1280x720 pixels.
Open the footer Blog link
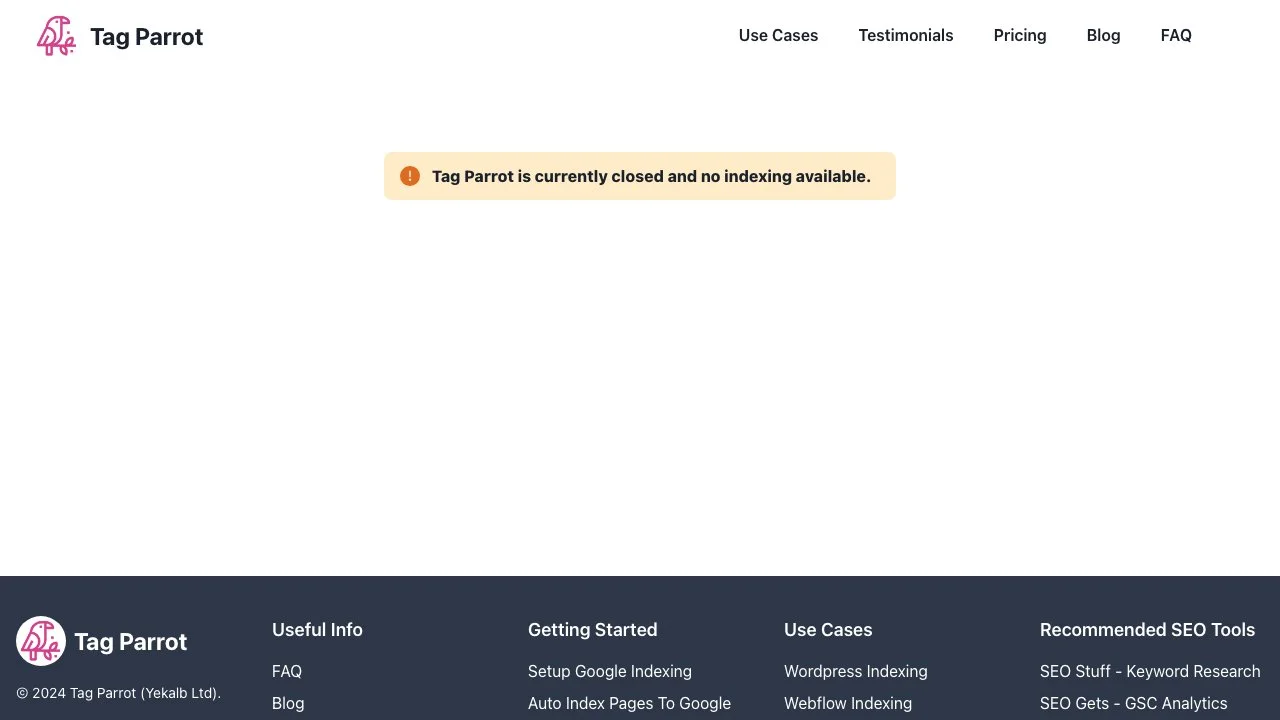[x=288, y=703]
